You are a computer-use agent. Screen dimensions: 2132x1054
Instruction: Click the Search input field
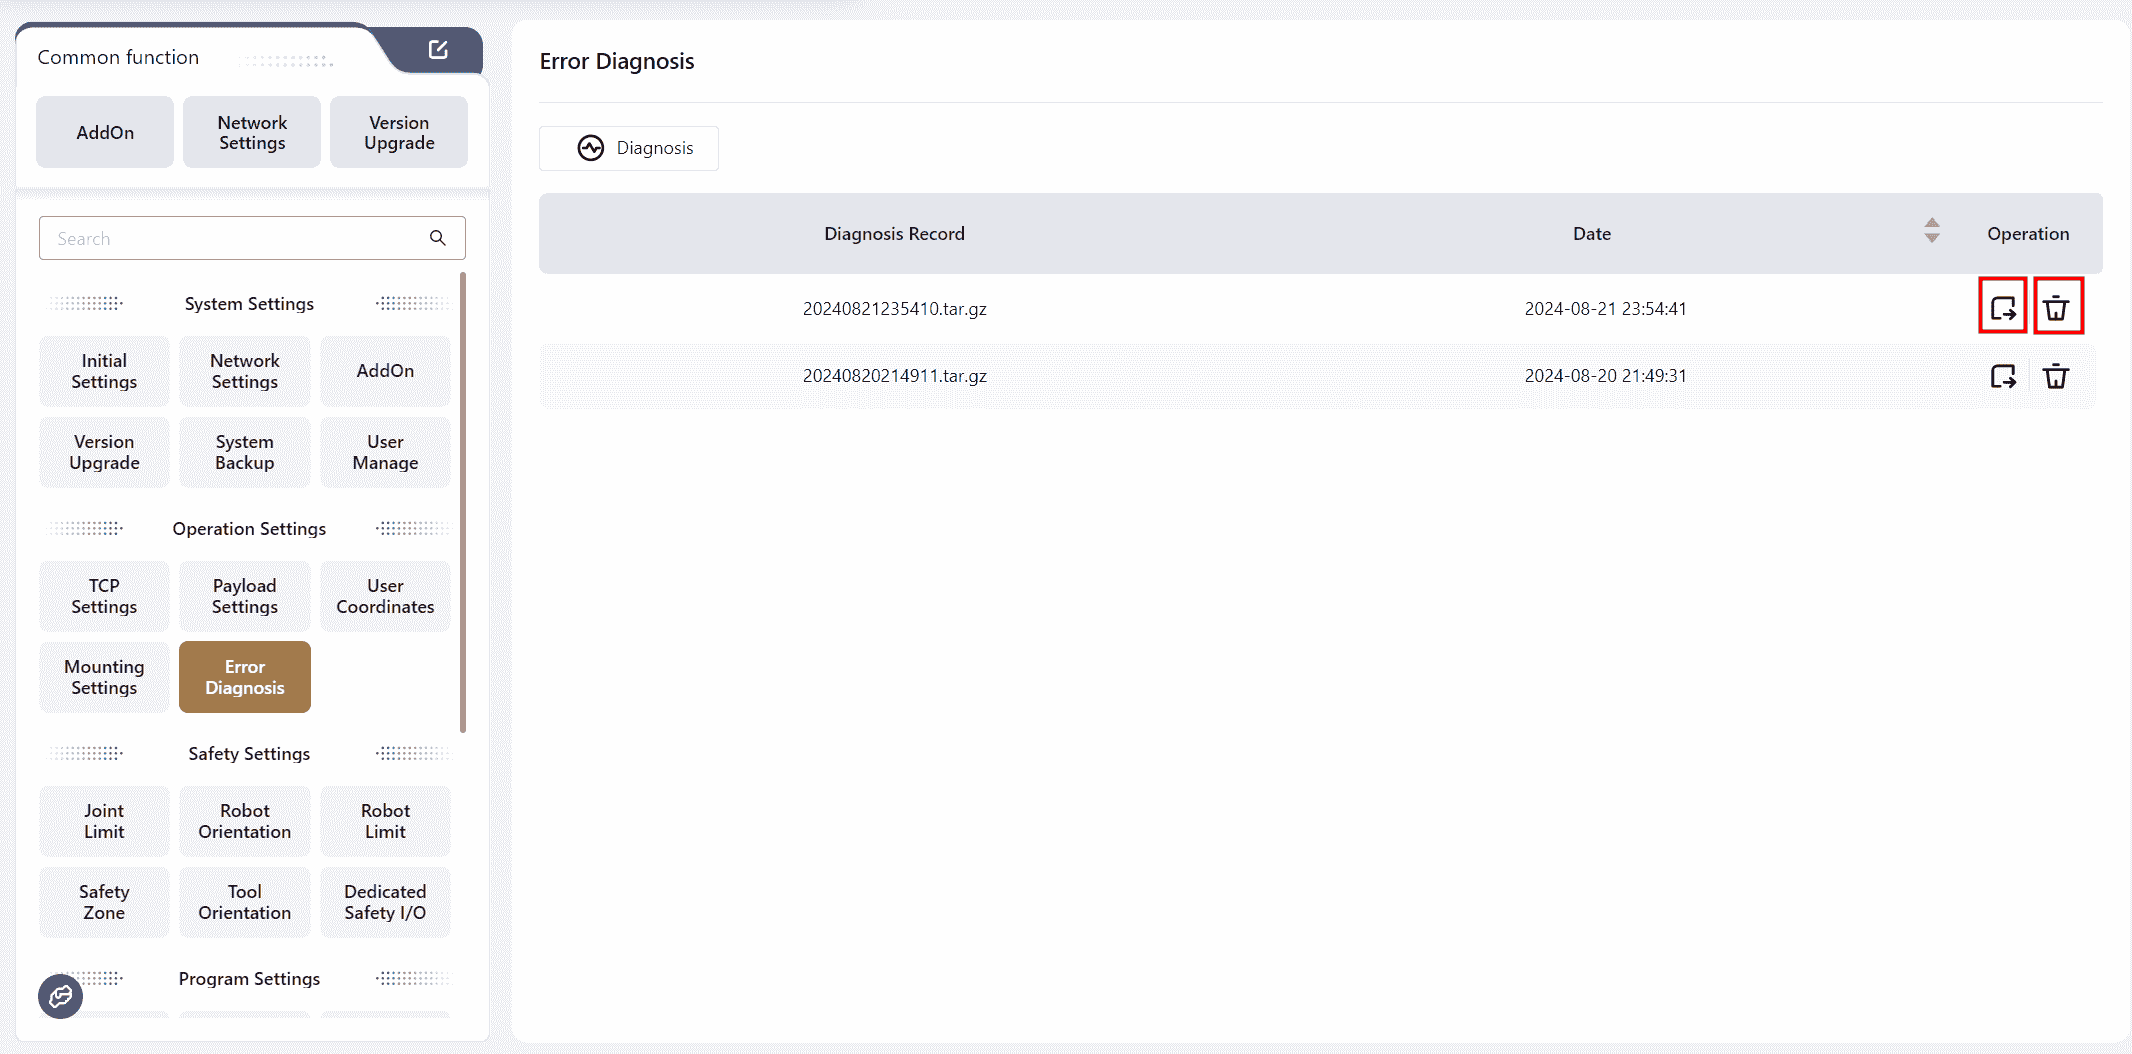coord(235,238)
